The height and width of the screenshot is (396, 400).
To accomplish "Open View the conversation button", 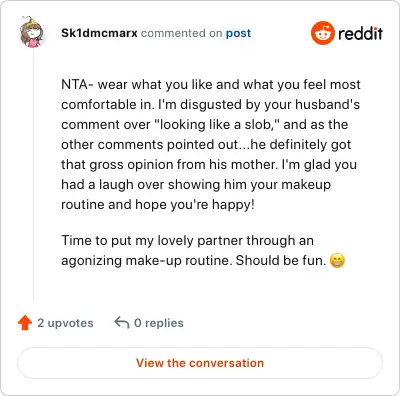I will [200, 363].
